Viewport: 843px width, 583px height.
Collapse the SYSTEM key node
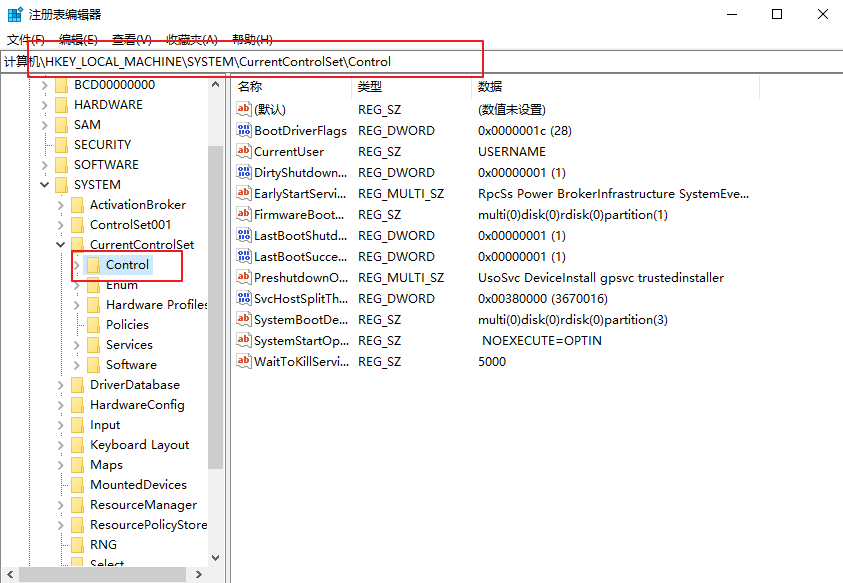[x=45, y=185]
